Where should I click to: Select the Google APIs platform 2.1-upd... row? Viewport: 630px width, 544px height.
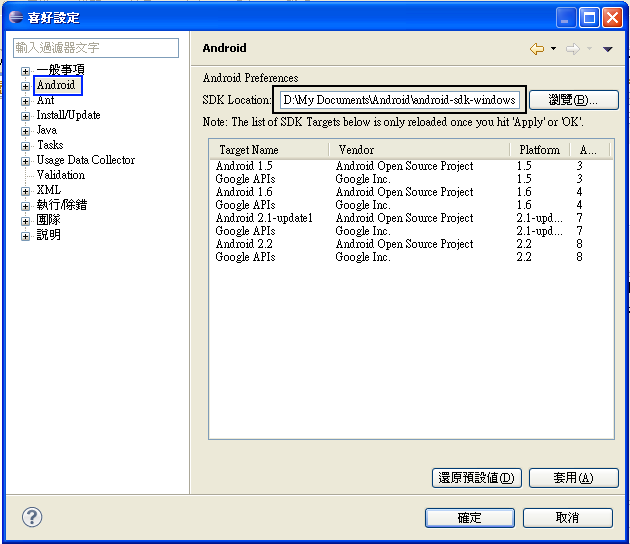(x=411, y=231)
